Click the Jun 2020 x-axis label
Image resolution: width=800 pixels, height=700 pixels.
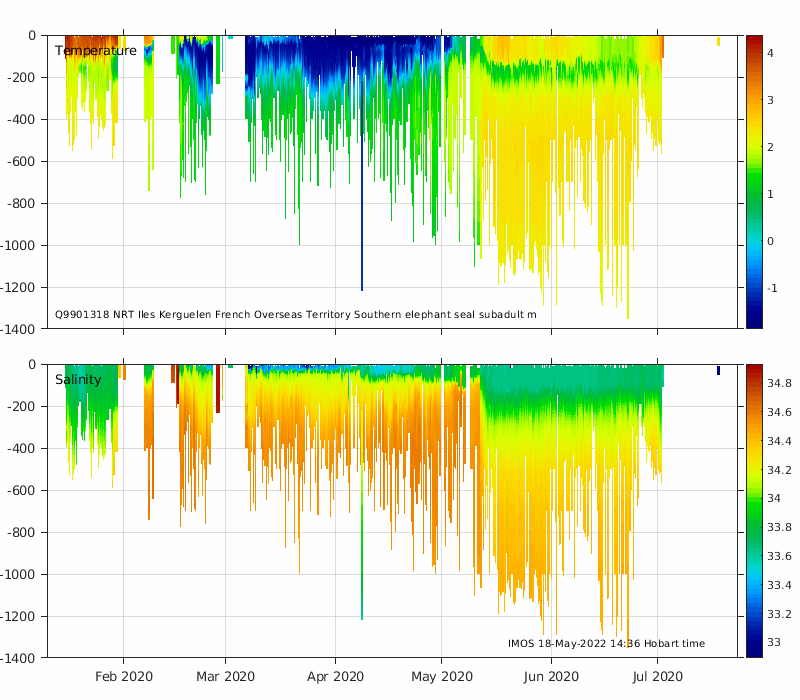pyautogui.click(x=551, y=677)
